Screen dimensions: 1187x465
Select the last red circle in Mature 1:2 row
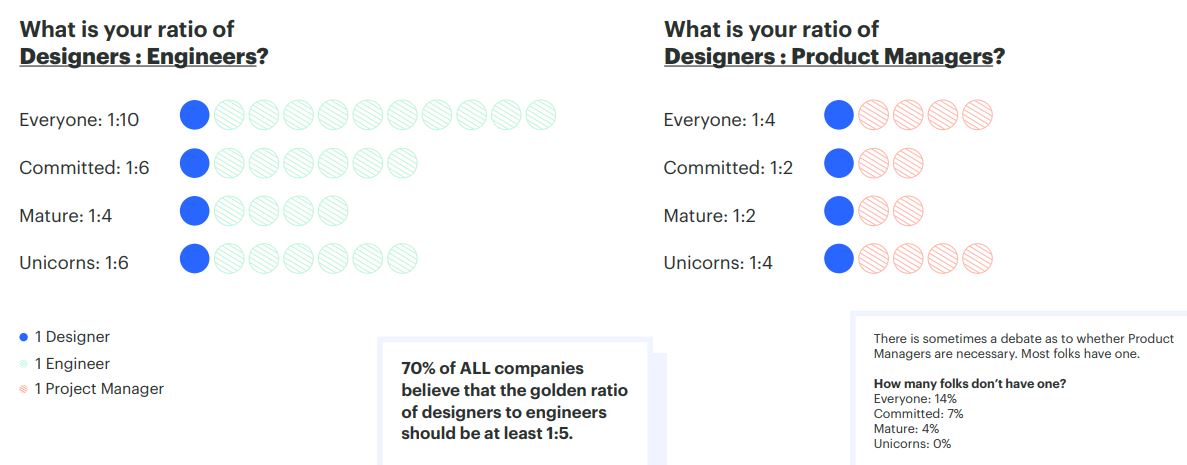[908, 211]
